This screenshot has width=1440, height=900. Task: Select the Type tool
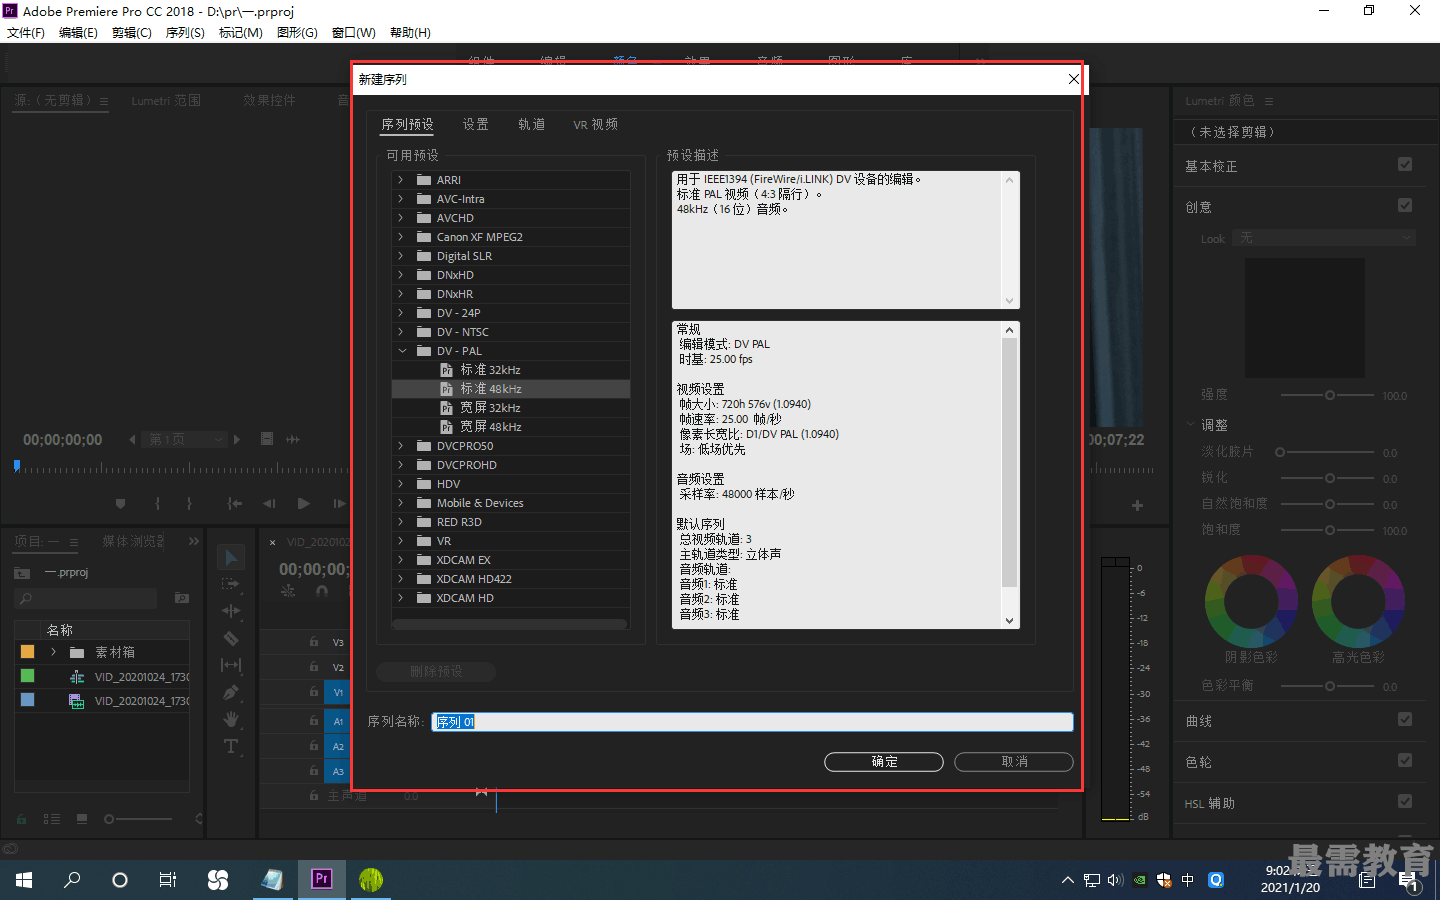click(231, 746)
